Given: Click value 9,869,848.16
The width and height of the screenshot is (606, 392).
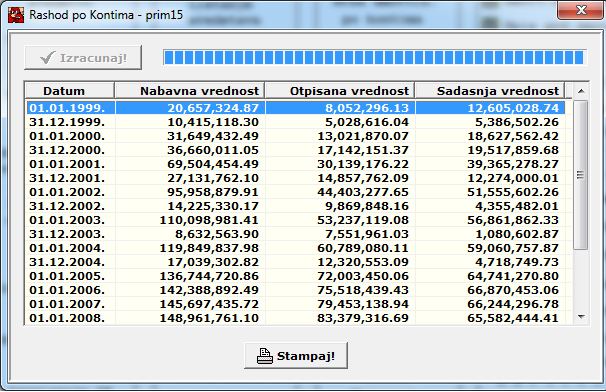Looking at the screenshot, I should click(x=366, y=206).
